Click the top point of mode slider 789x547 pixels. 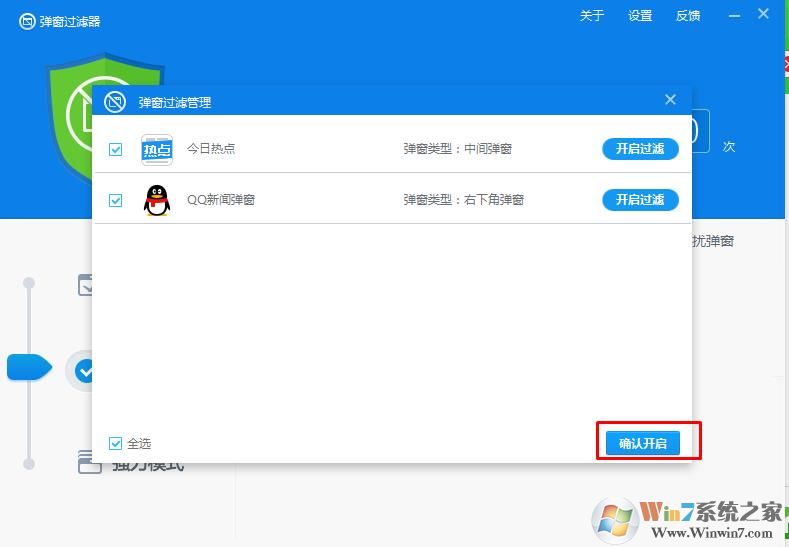29,283
